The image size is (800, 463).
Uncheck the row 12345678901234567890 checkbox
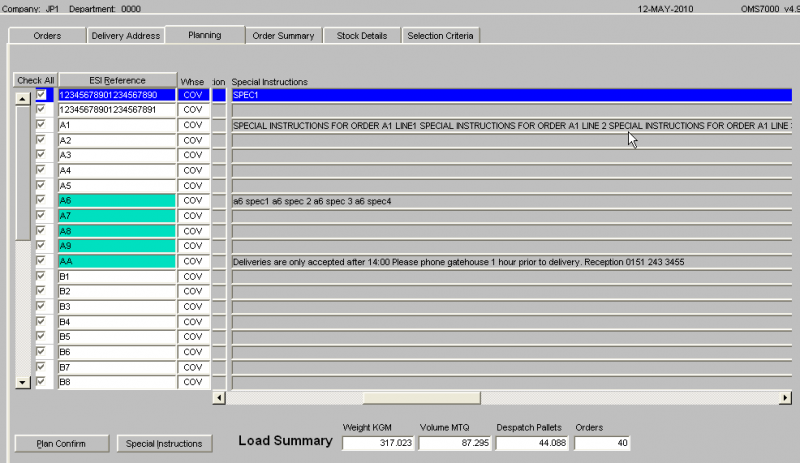click(x=41, y=94)
